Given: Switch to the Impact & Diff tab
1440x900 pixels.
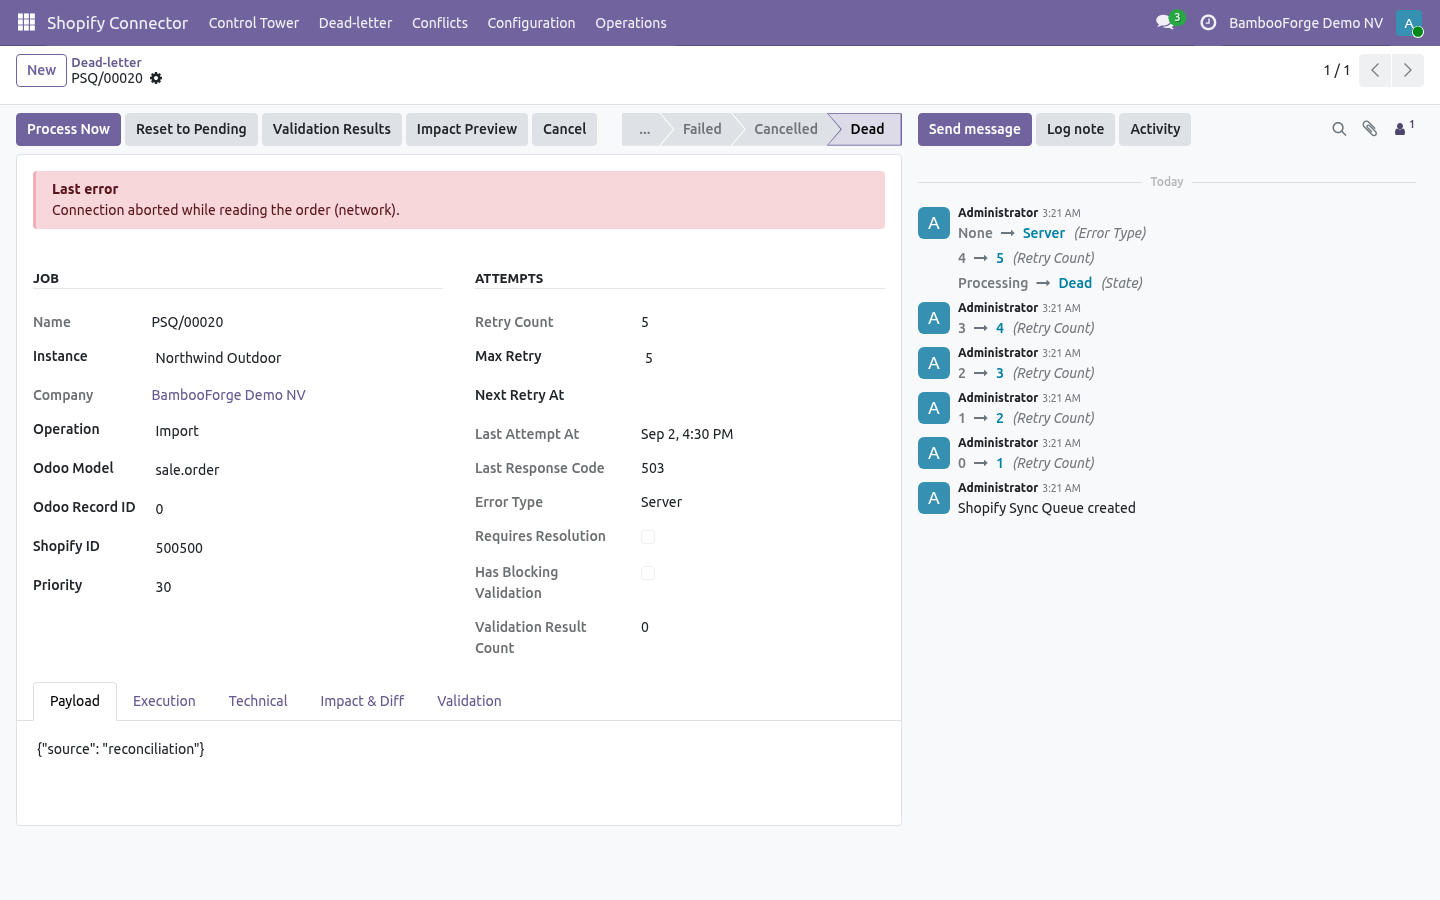Looking at the screenshot, I should pyautogui.click(x=362, y=701).
